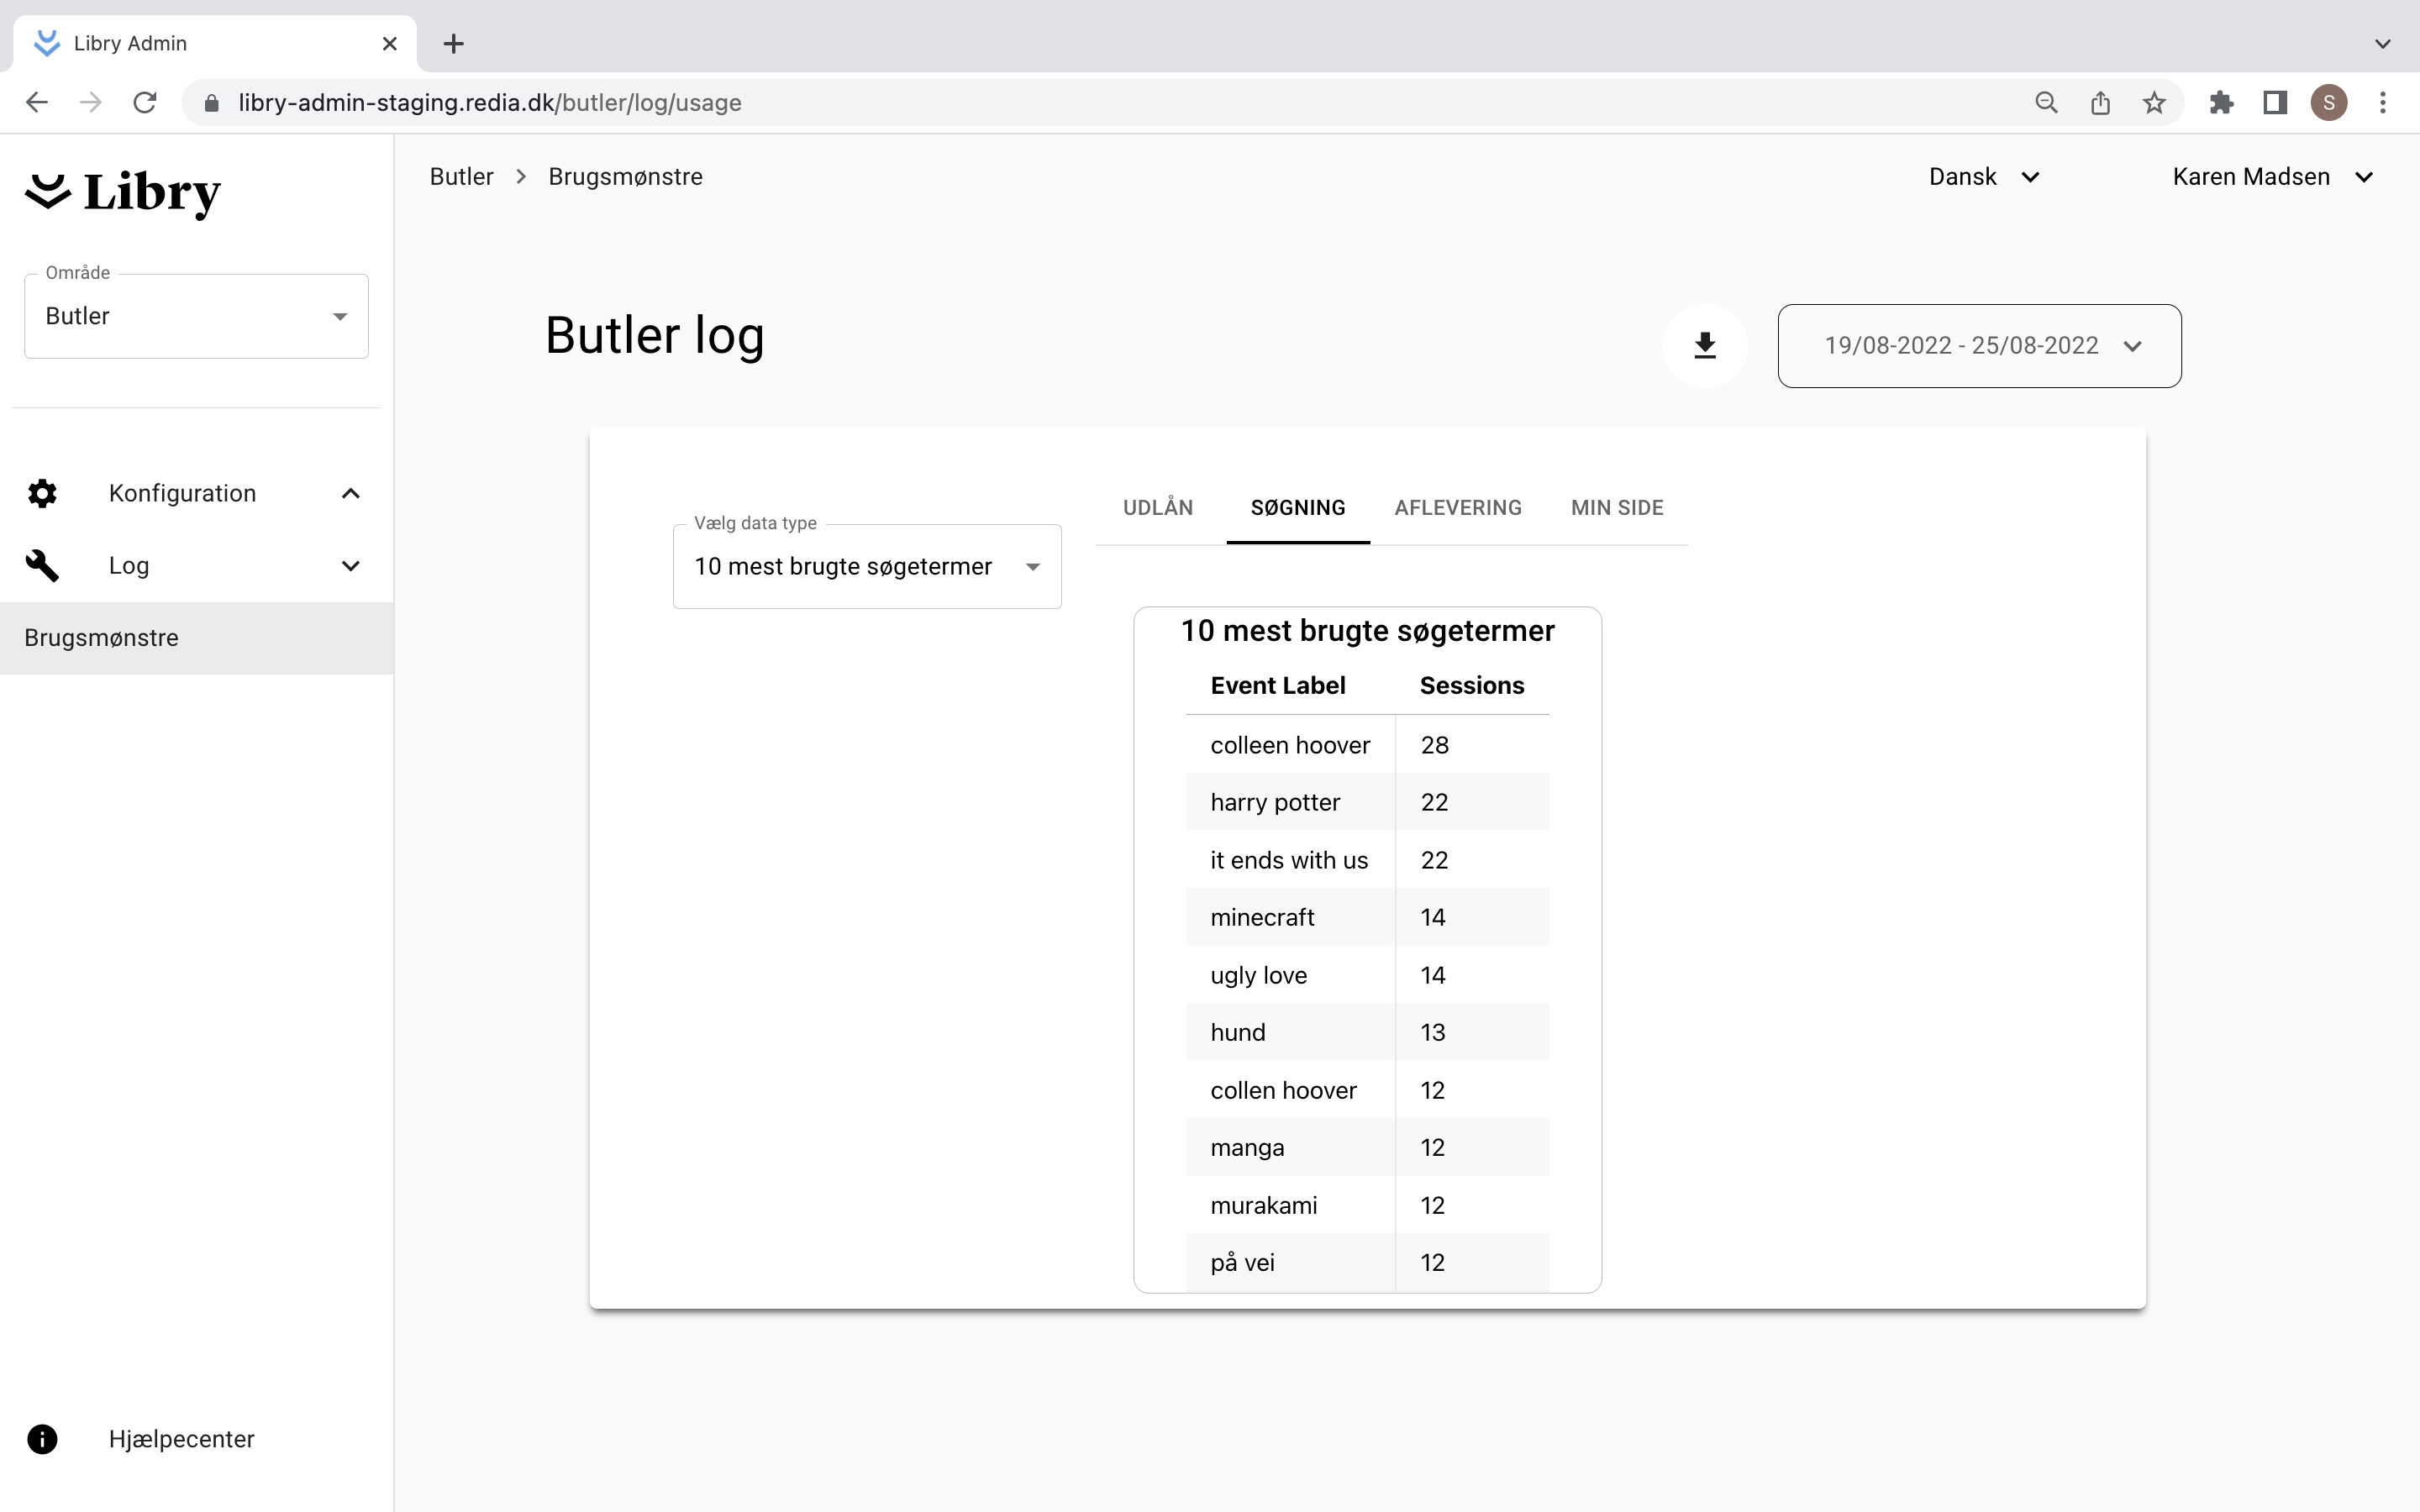Click the Log wrench icon
2420x1512 pixels.
pyautogui.click(x=42, y=565)
